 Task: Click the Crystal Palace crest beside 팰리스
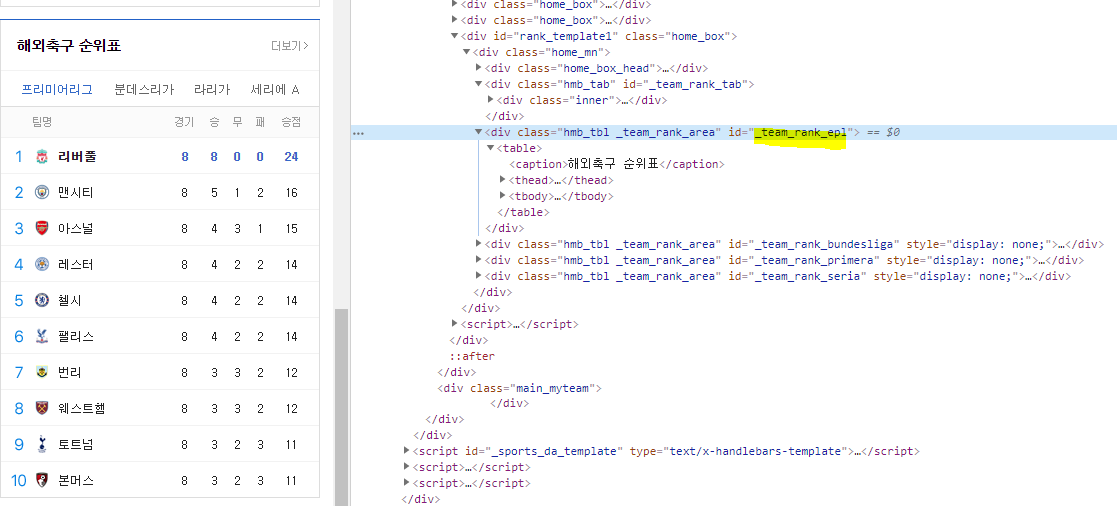coord(42,336)
